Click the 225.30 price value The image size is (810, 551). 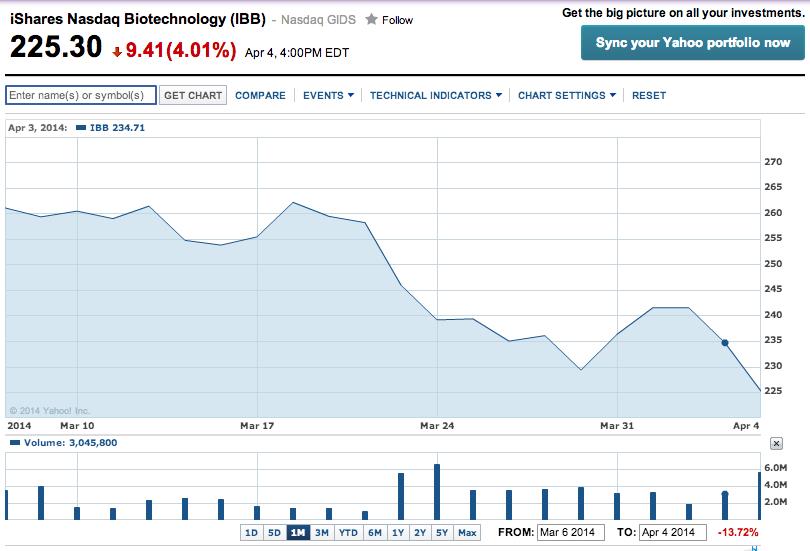pos(56,46)
